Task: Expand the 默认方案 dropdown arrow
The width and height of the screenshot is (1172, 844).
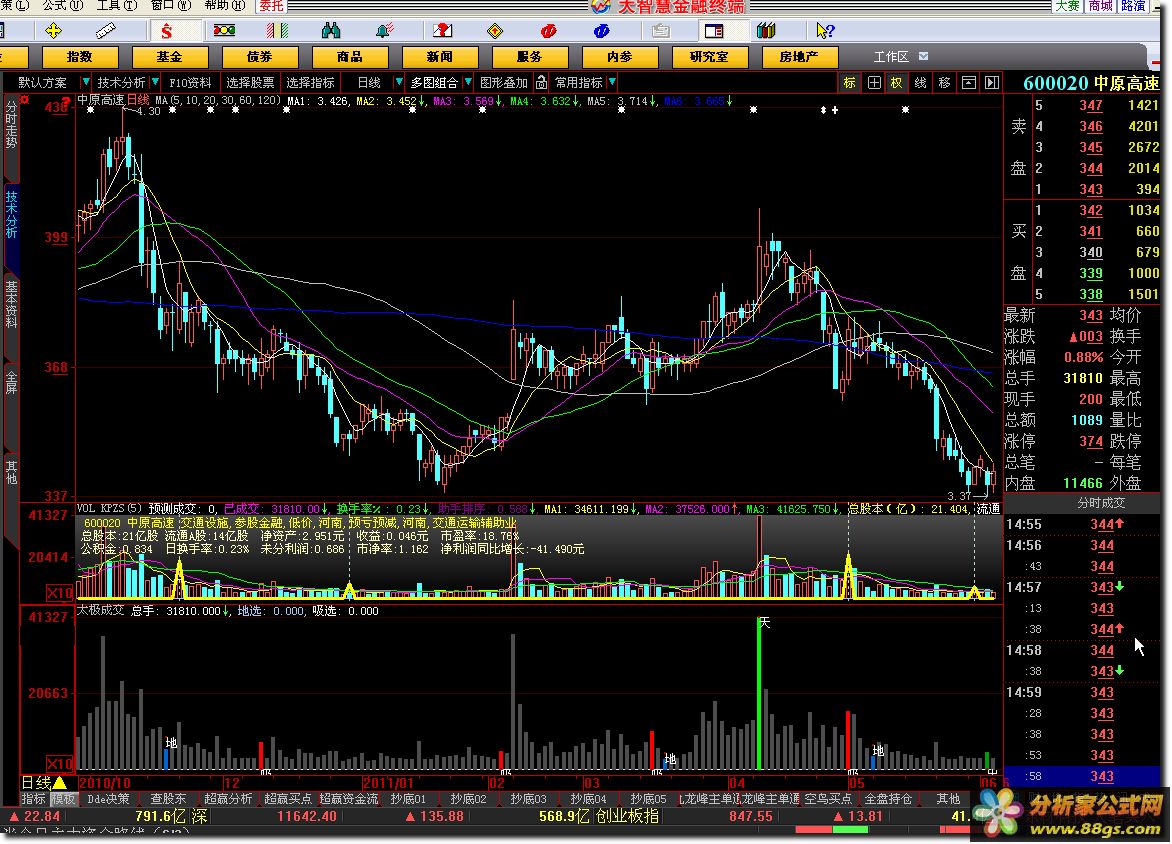Action: pos(86,82)
